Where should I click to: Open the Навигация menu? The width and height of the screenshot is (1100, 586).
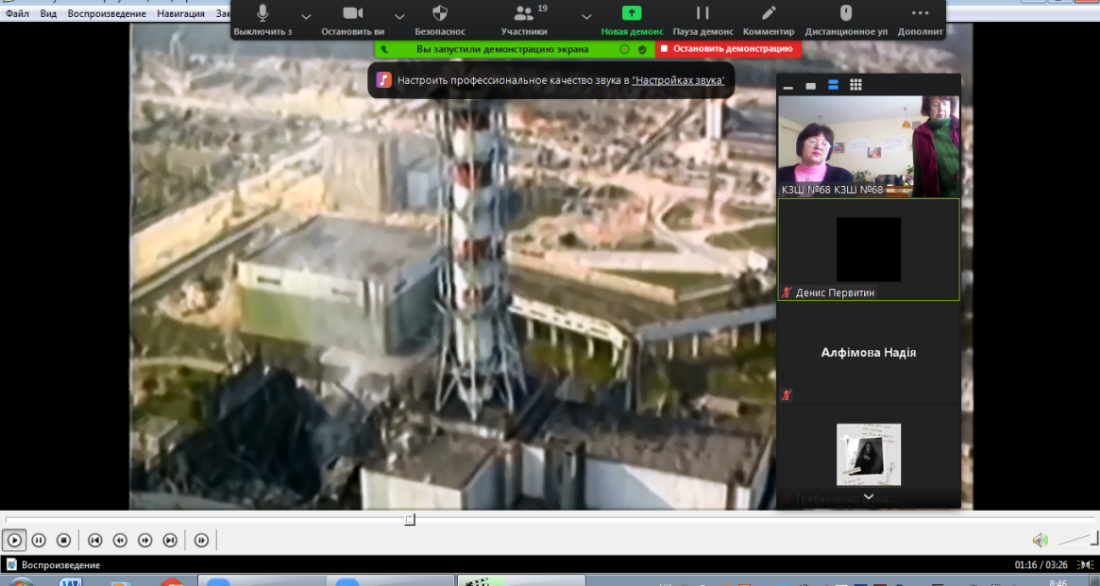point(181,13)
